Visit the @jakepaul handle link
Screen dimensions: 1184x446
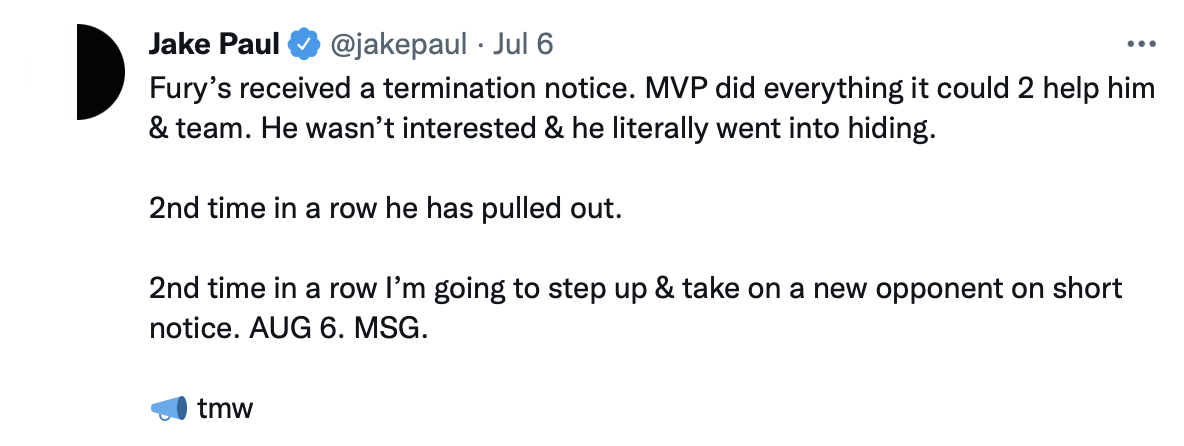pyautogui.click(x=399, y=45)
